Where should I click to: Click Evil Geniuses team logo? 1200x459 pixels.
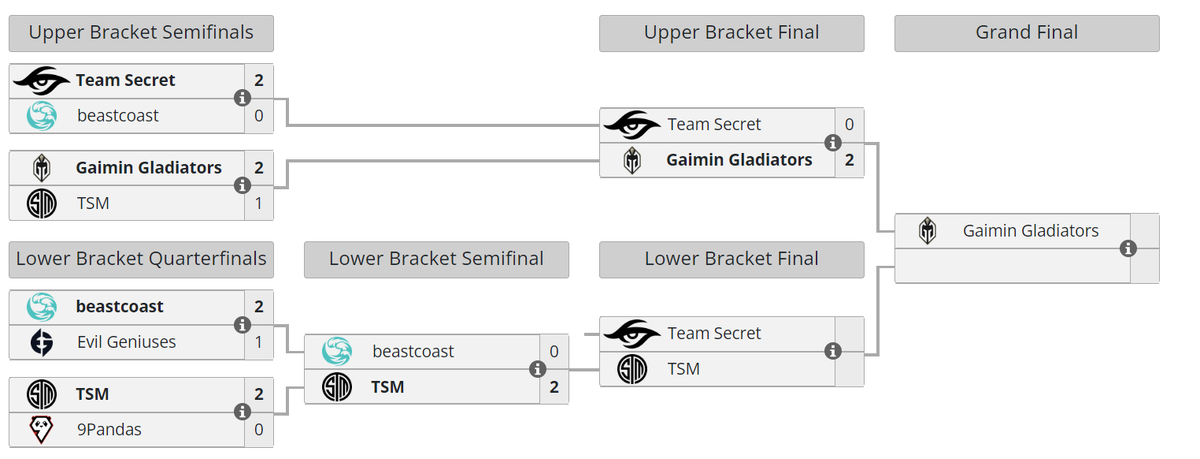click(x=42, y=342)
